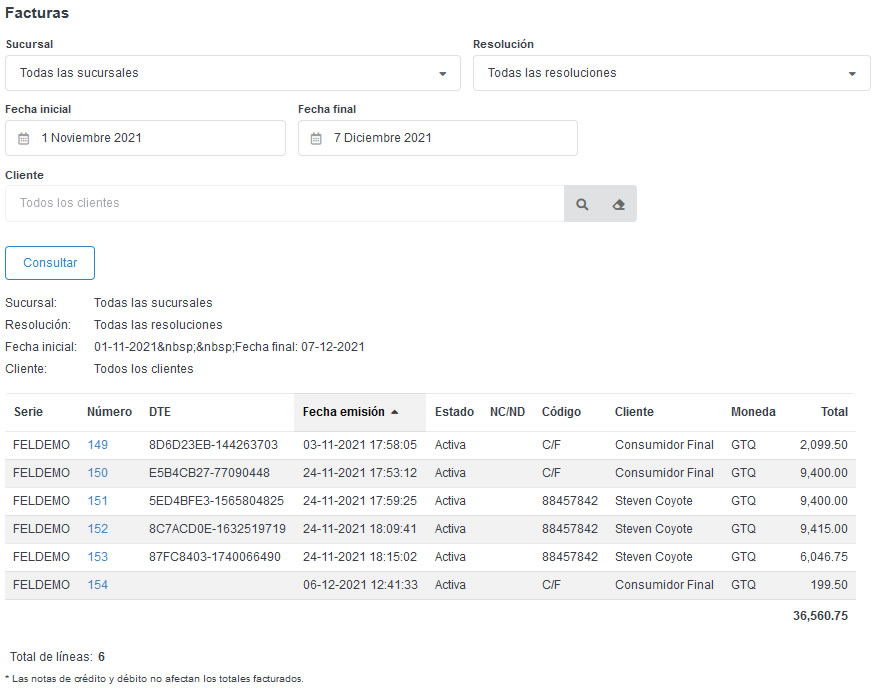
Task: Sort by the Cliente column header
Action: click(634, 412)
